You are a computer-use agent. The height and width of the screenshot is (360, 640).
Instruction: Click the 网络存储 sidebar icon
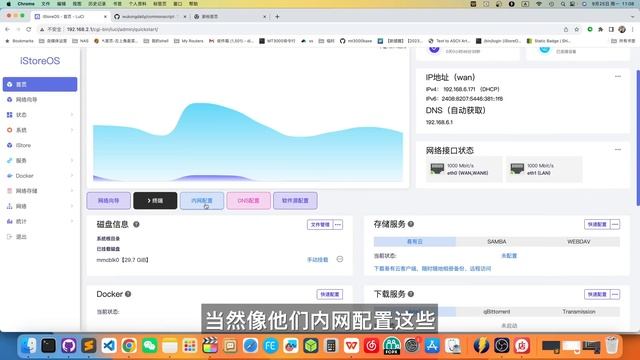[x=9, y=191]
